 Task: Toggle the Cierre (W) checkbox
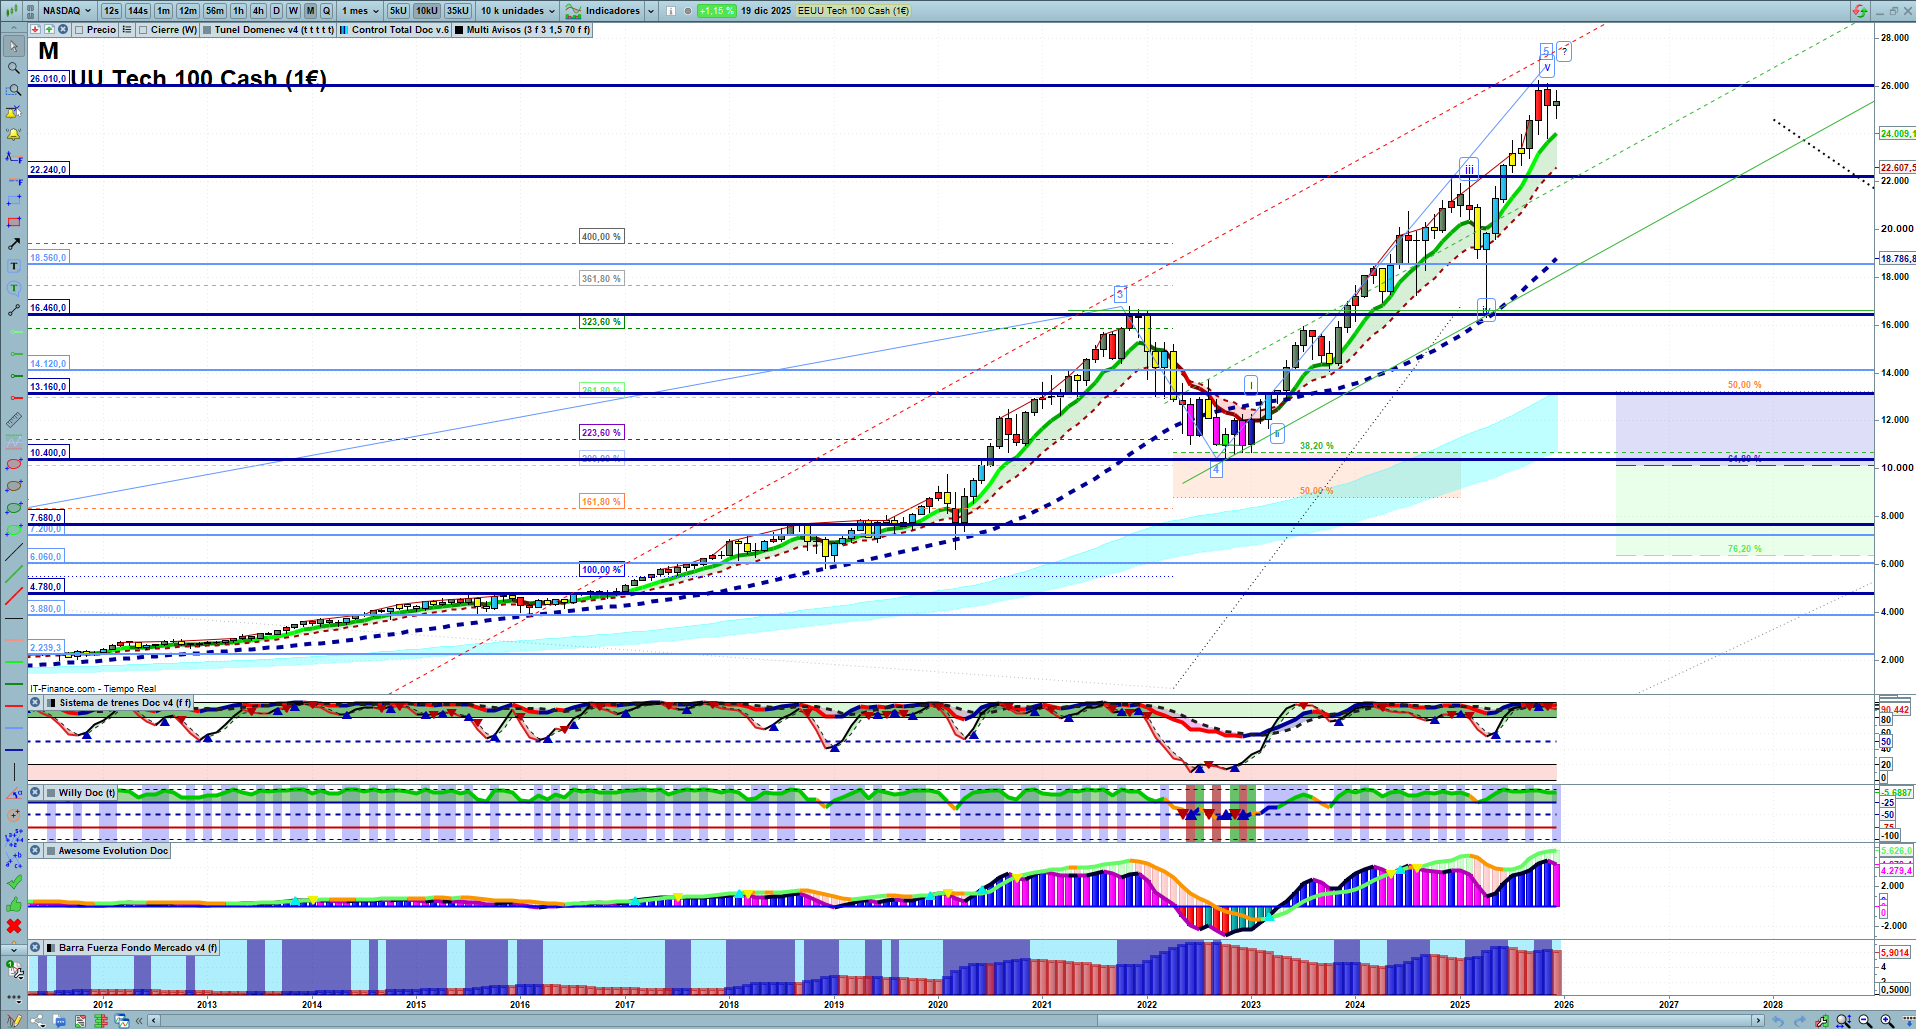pyautogui.click(x=143, y=30)
